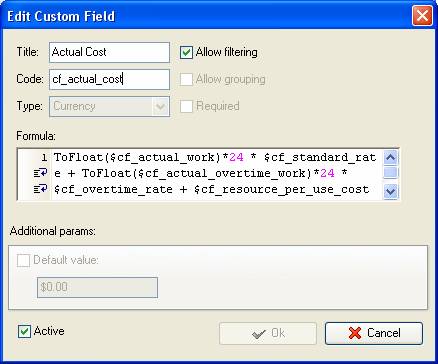
Task: Click the Cancel button
Action: tap(374, 333)
